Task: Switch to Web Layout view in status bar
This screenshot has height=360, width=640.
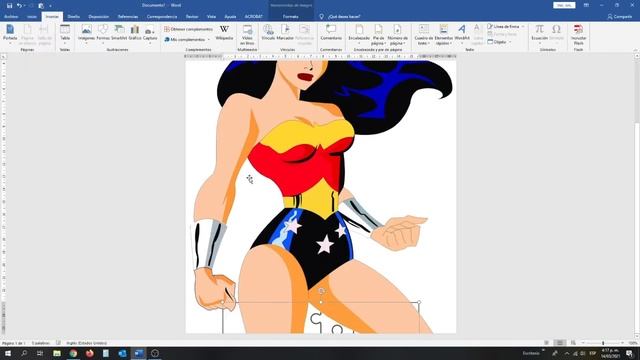Action: coord(573,343)
